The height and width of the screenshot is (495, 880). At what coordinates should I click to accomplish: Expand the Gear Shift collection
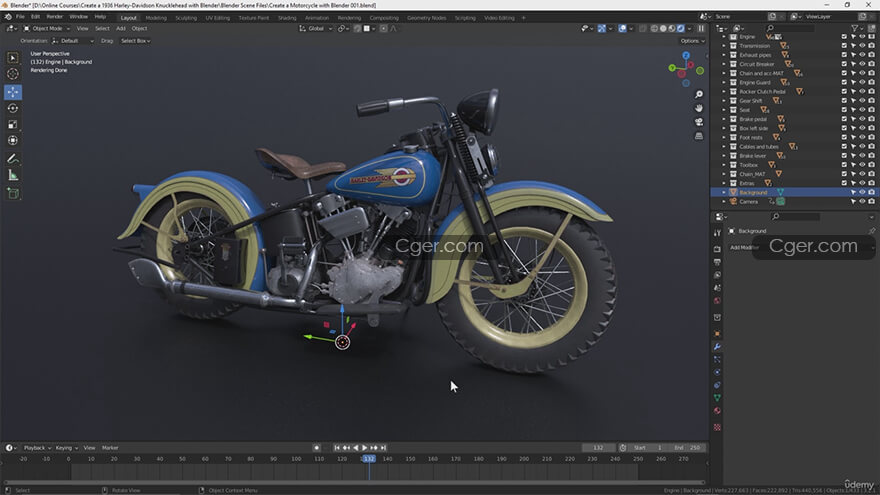click(724, 101)
